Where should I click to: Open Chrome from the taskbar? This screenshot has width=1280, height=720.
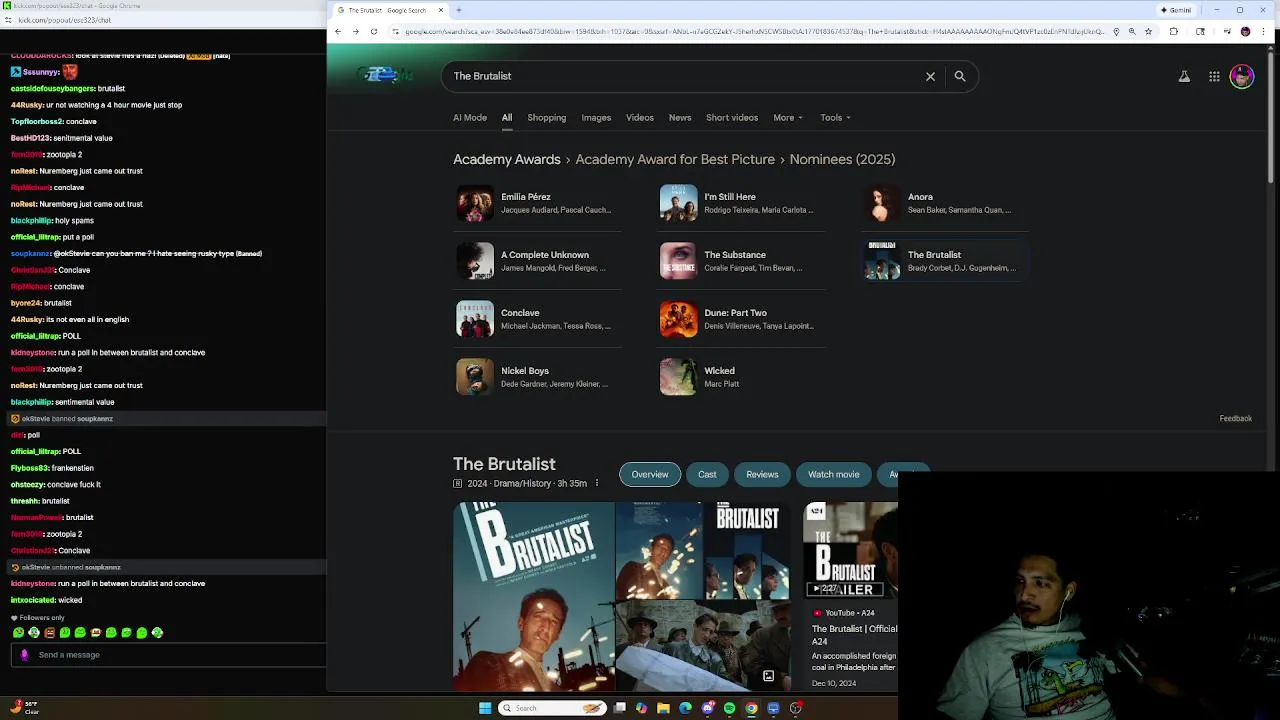(751, 708)
